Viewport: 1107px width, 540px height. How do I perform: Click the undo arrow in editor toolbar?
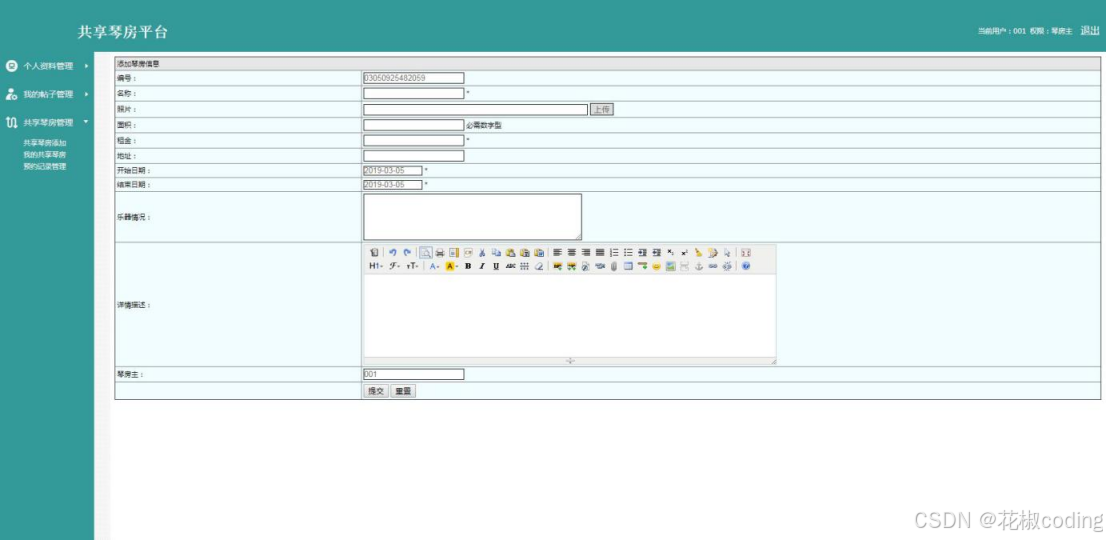[x=393, y=253]
